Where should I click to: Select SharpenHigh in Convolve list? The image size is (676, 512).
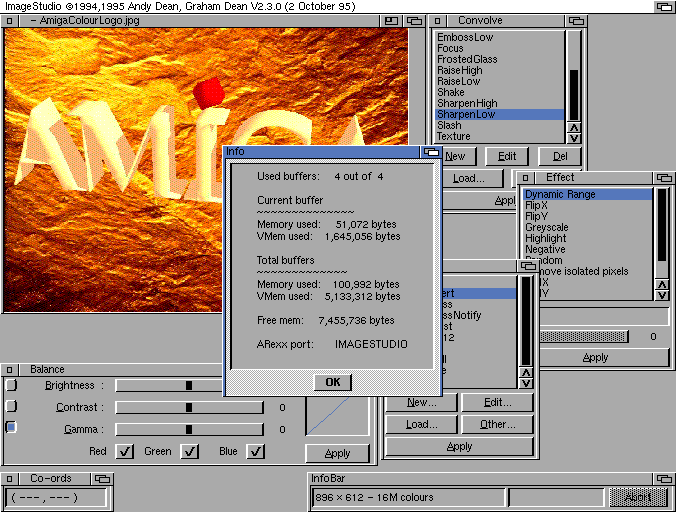click(499, 103)
